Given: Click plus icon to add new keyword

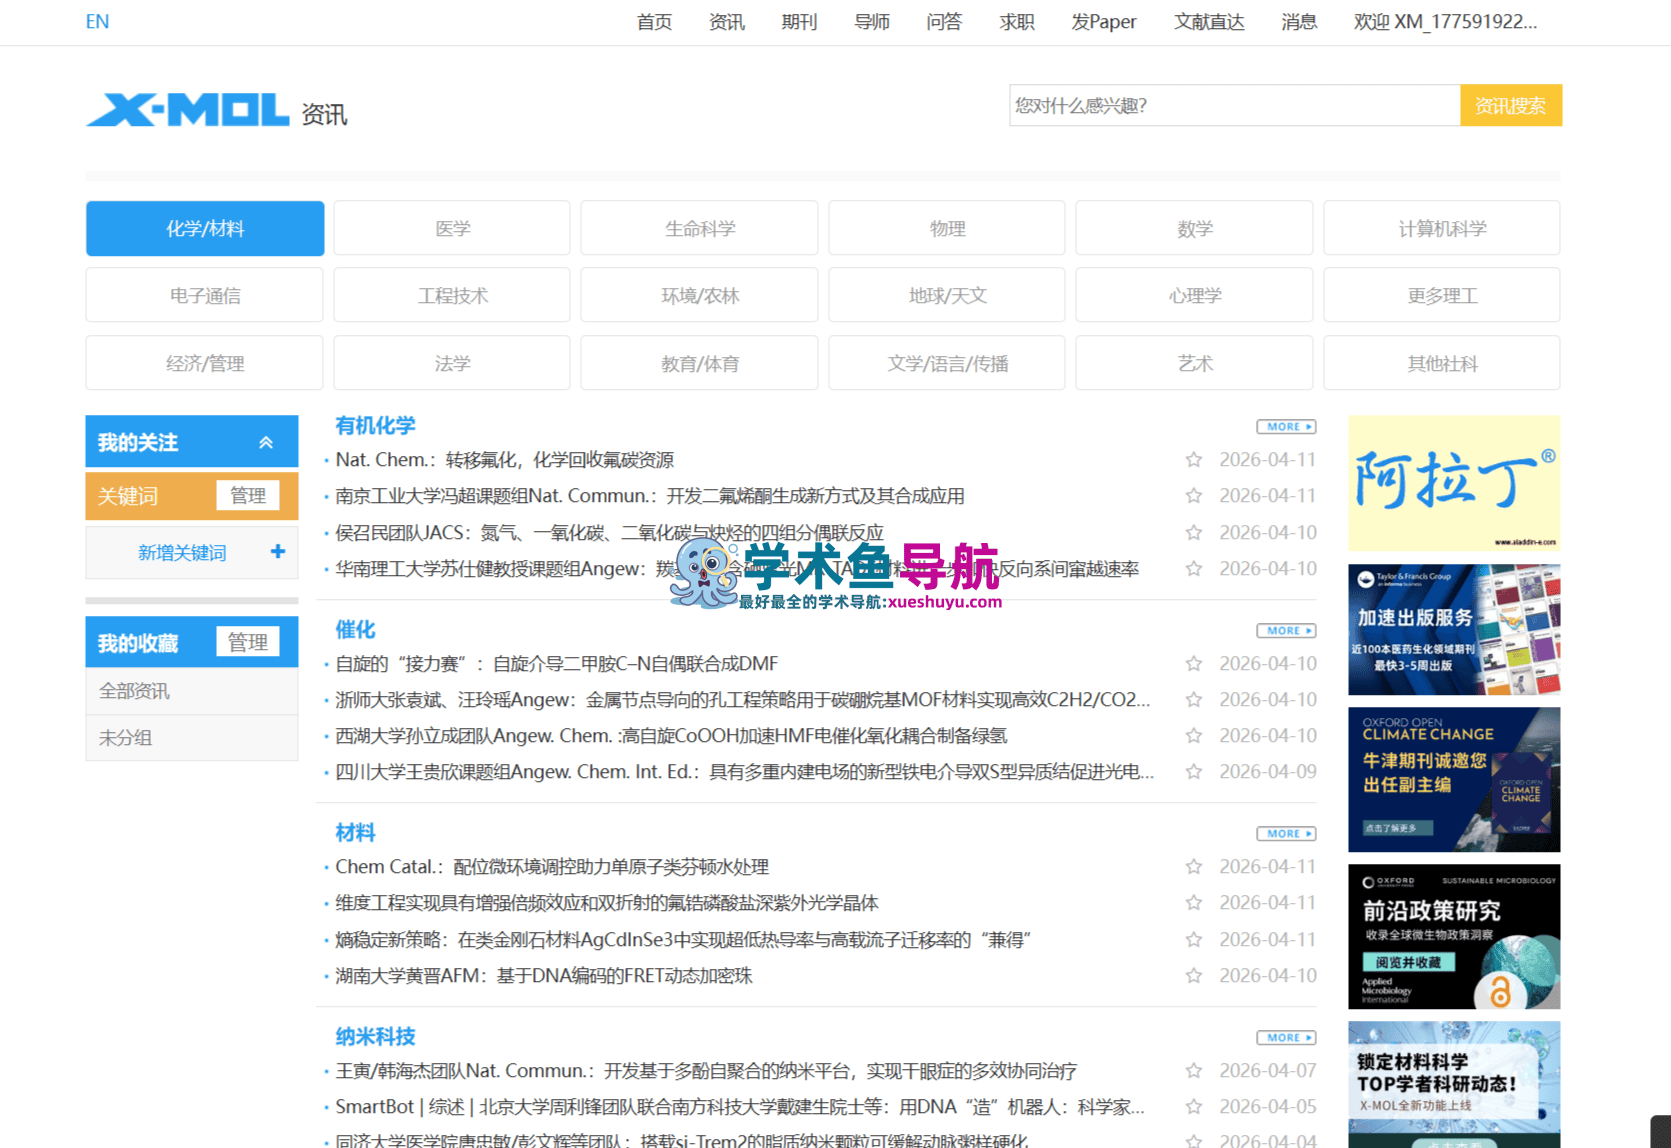Looking at the screenshot, I should [277, 552].
